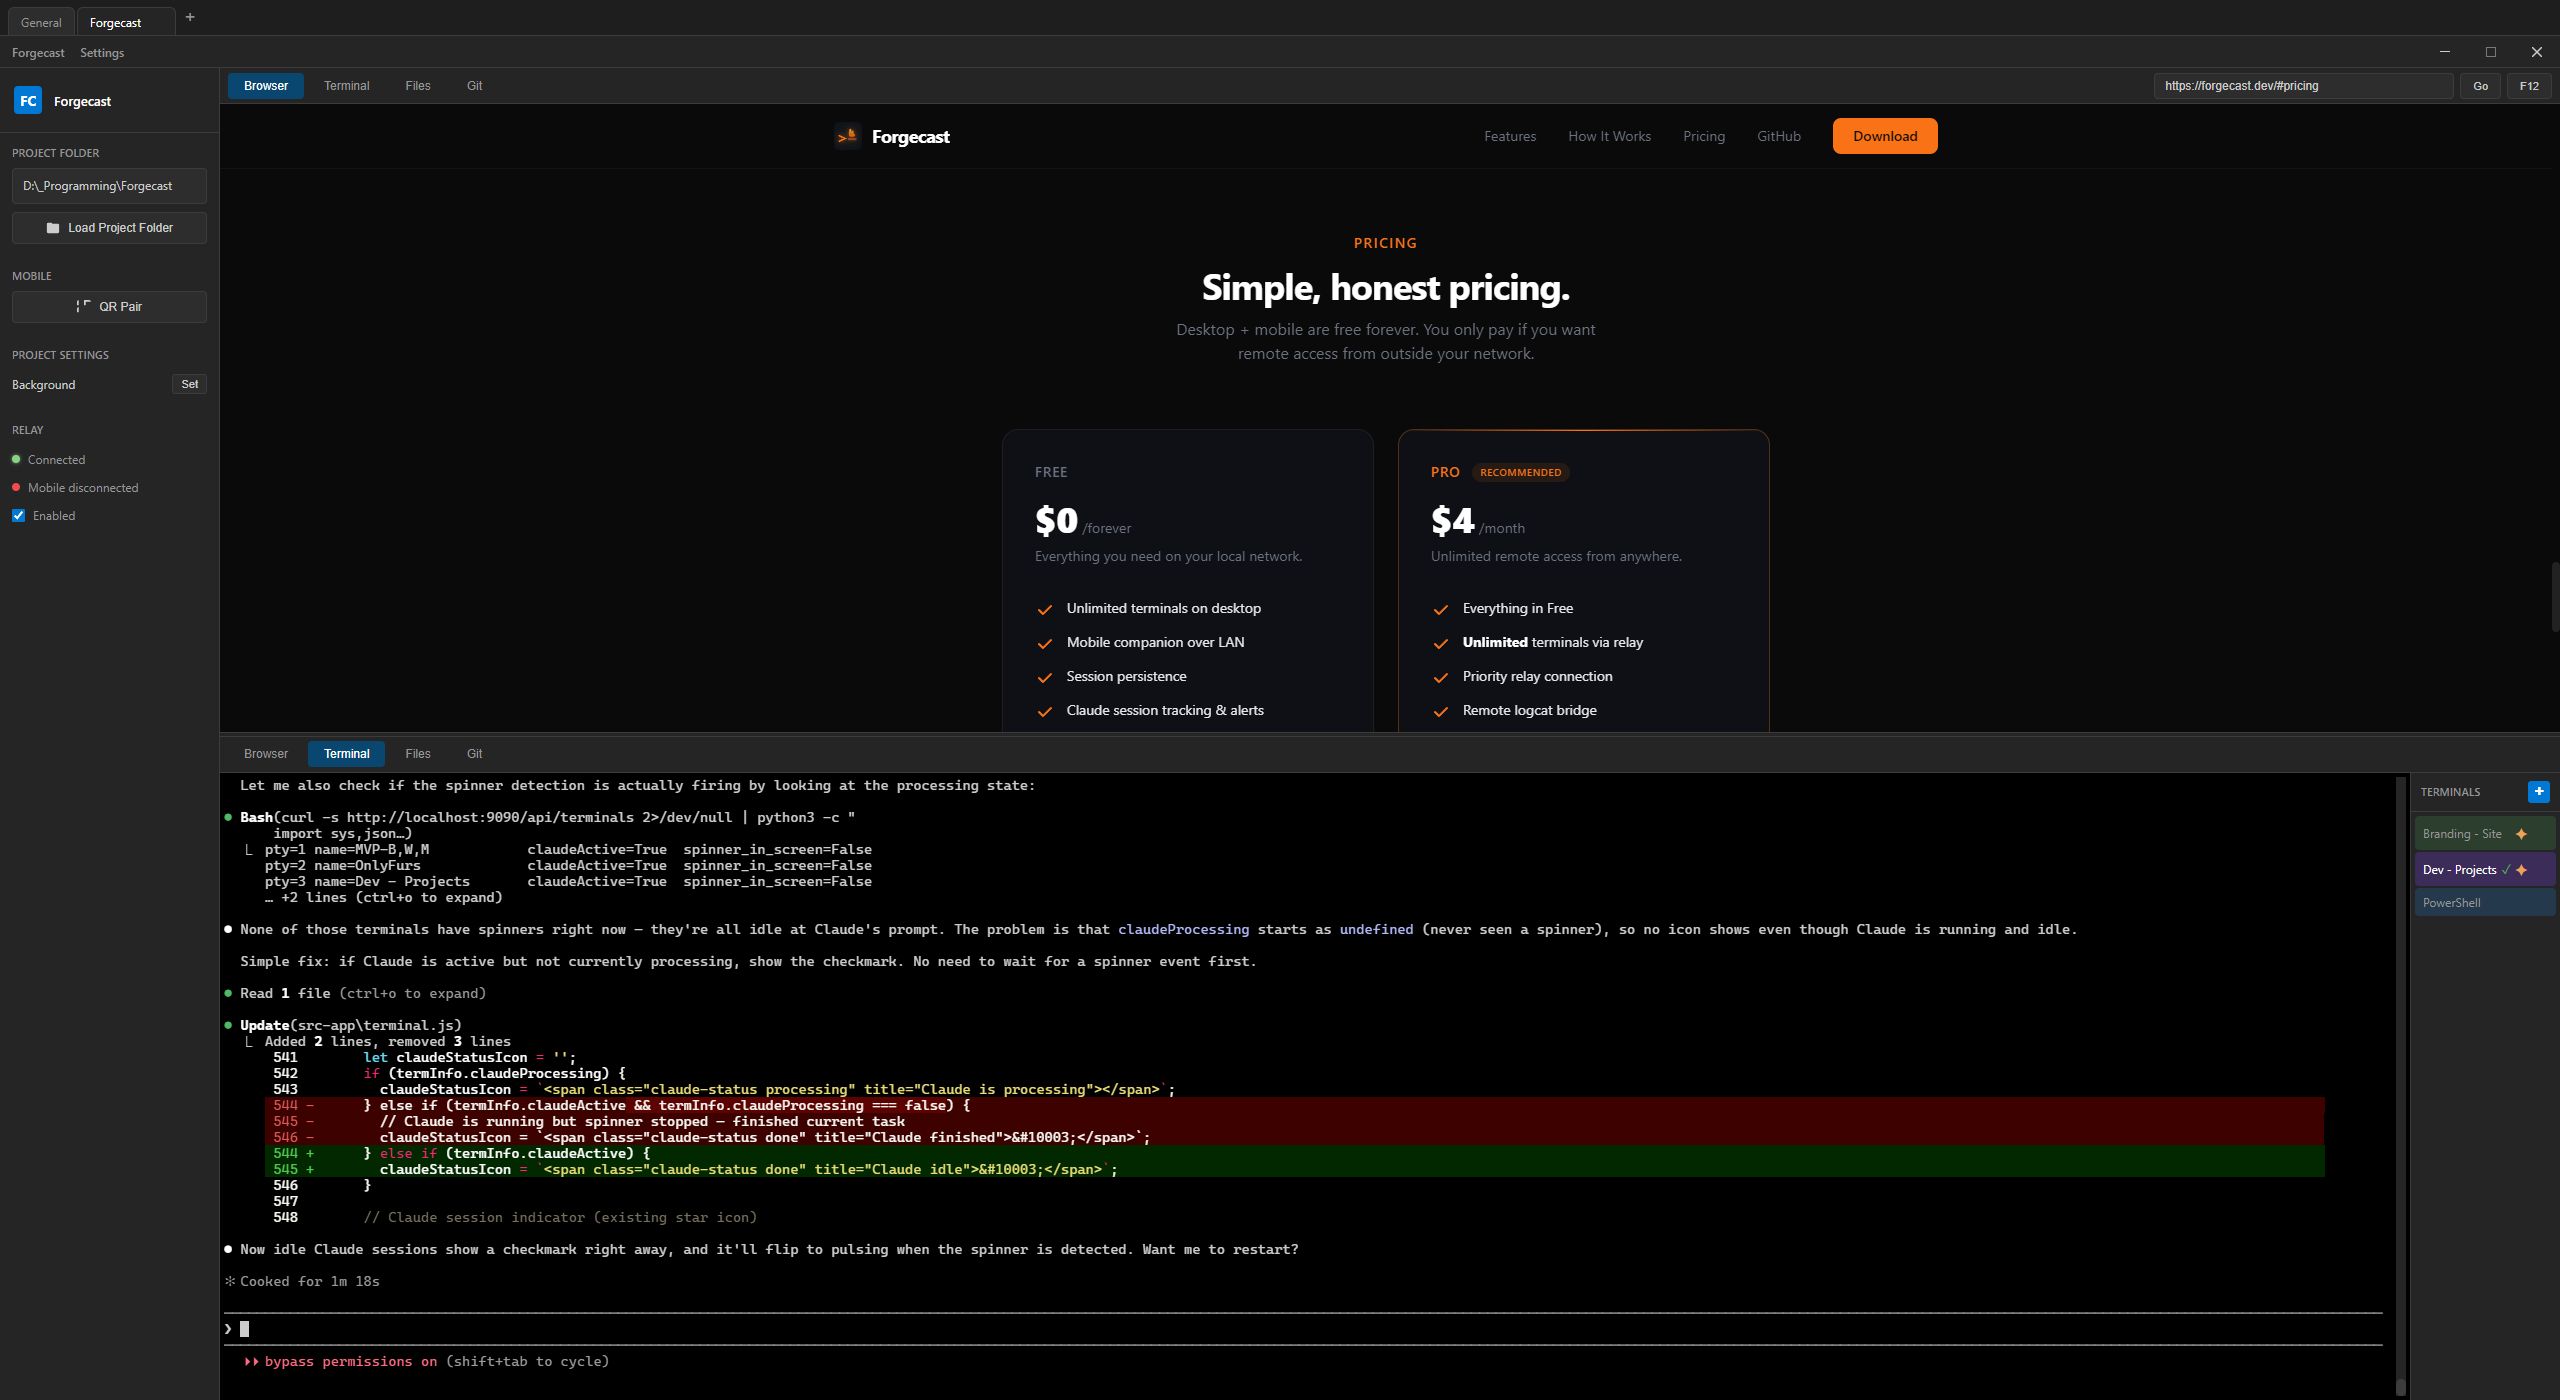2560x1400 pixels.
Task: Click the folder icon on Load Project Folder
Action: 55,227
